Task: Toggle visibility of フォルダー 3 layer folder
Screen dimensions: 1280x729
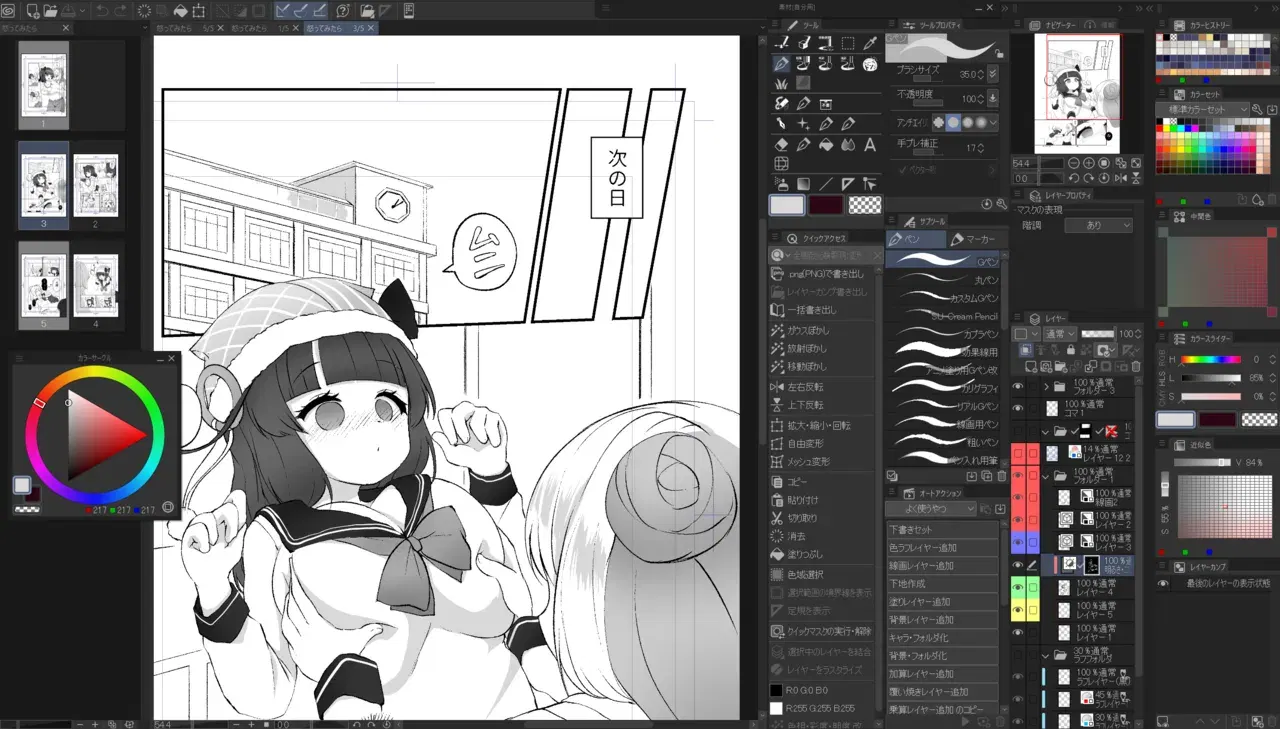Action: (x=1018, y=386)
